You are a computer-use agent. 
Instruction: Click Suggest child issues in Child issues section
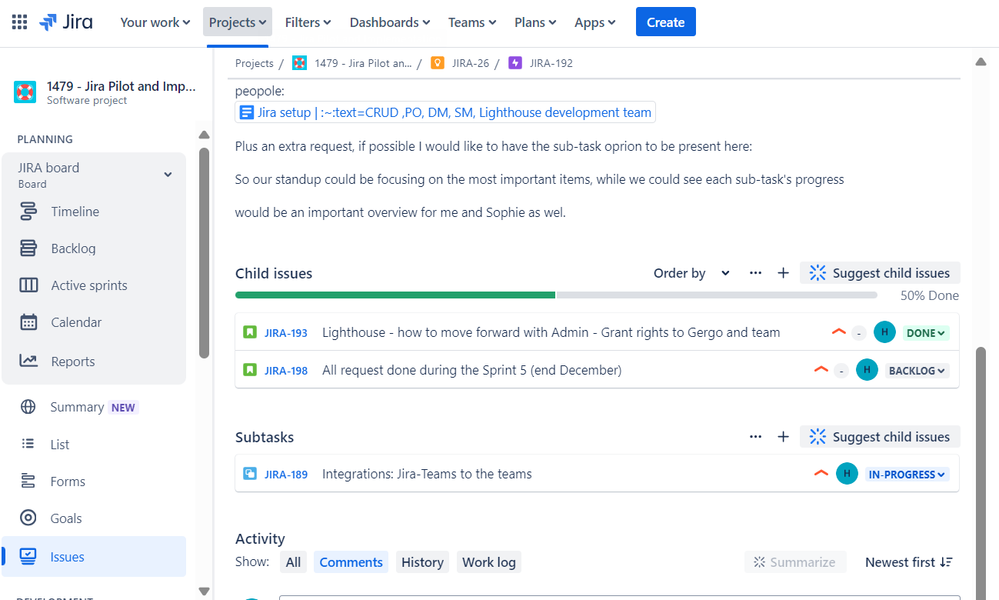pos(880,273)
